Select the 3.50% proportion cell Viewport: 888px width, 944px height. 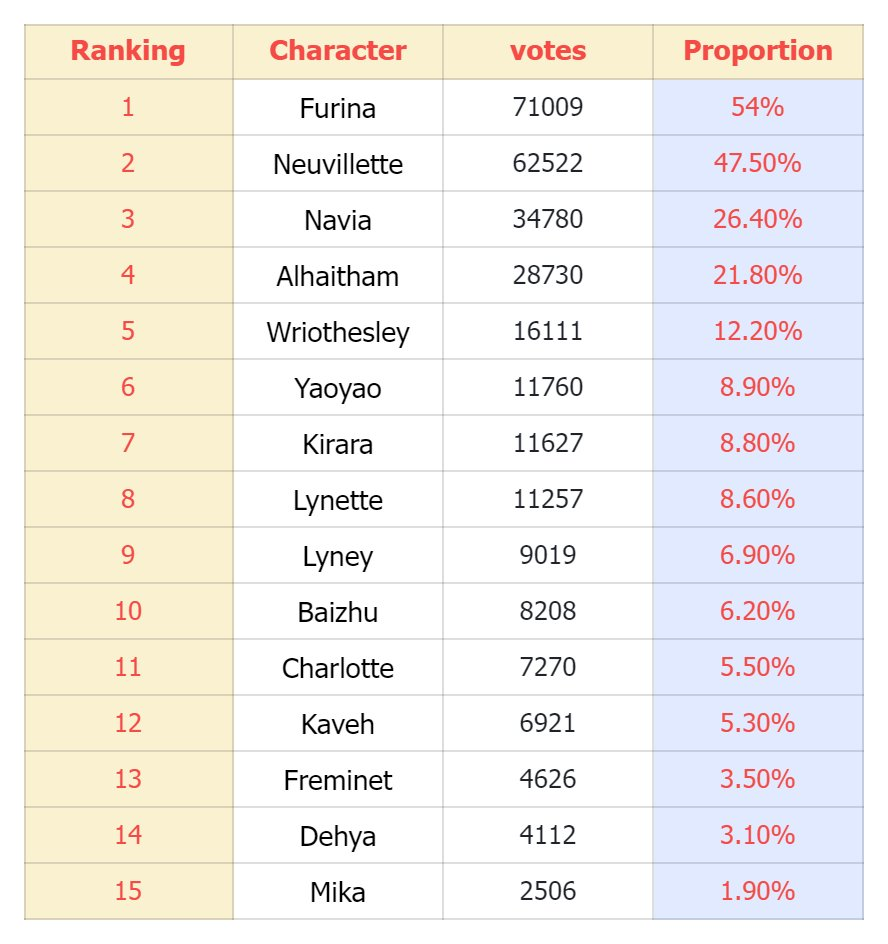pyautogui.click(x=758, y=779)
